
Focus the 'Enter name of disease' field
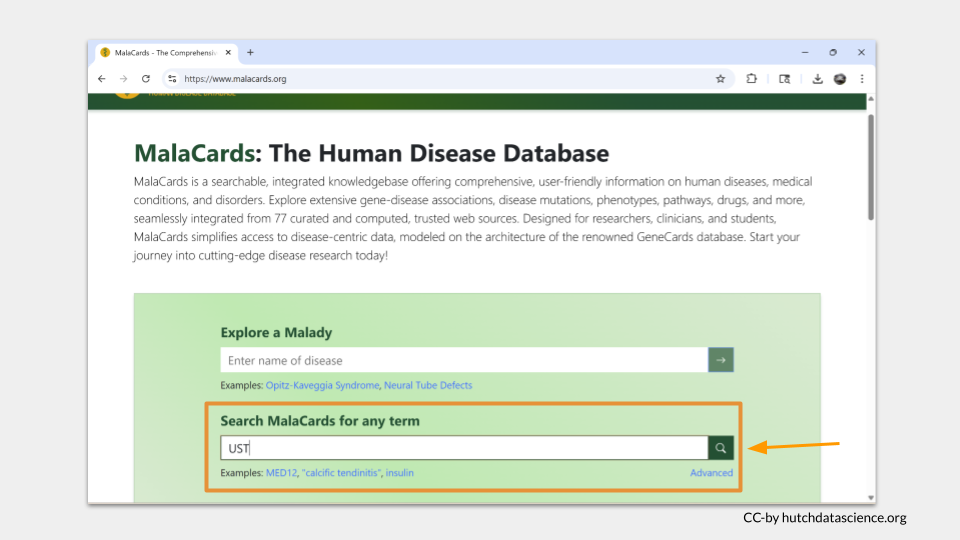(x=464, y=360)
